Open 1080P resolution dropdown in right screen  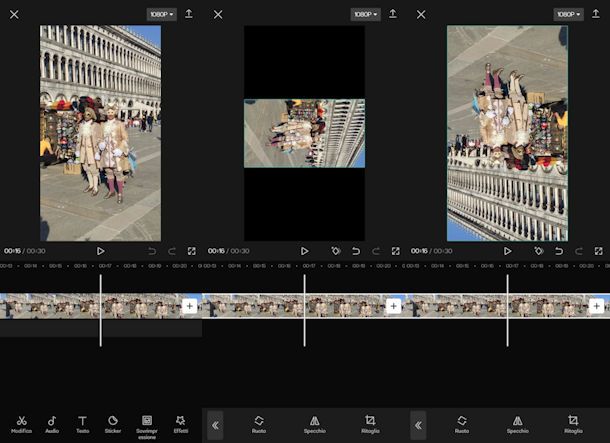pos(568,14)
